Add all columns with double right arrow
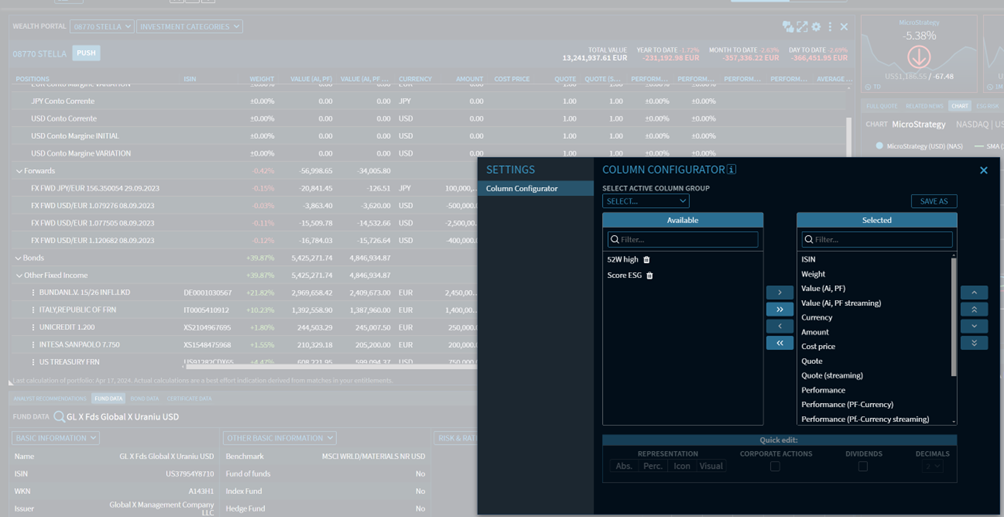Viewport: 1004px width, 517px height. click(x=779, y=310)
